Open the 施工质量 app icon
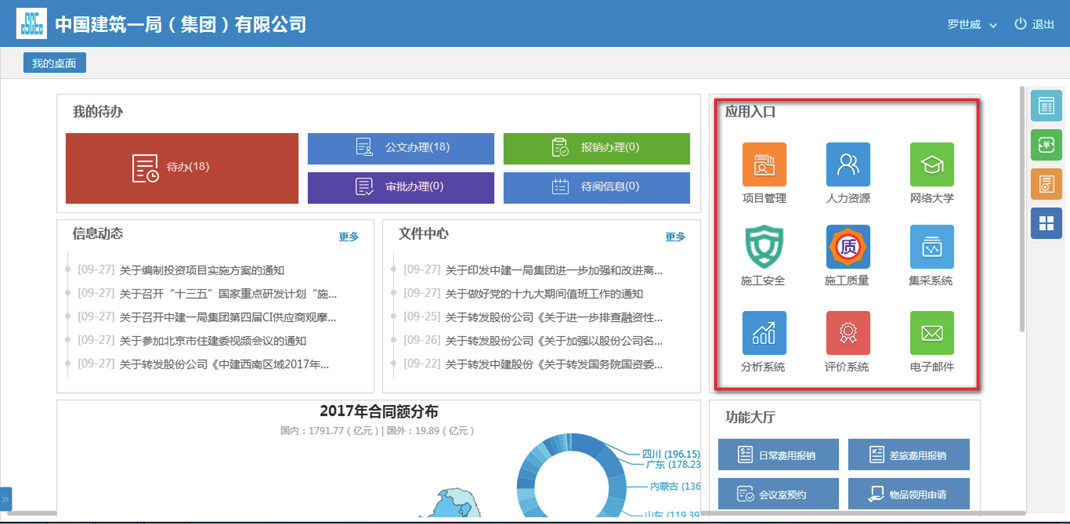1070x524 pixels. coord(847,248)
